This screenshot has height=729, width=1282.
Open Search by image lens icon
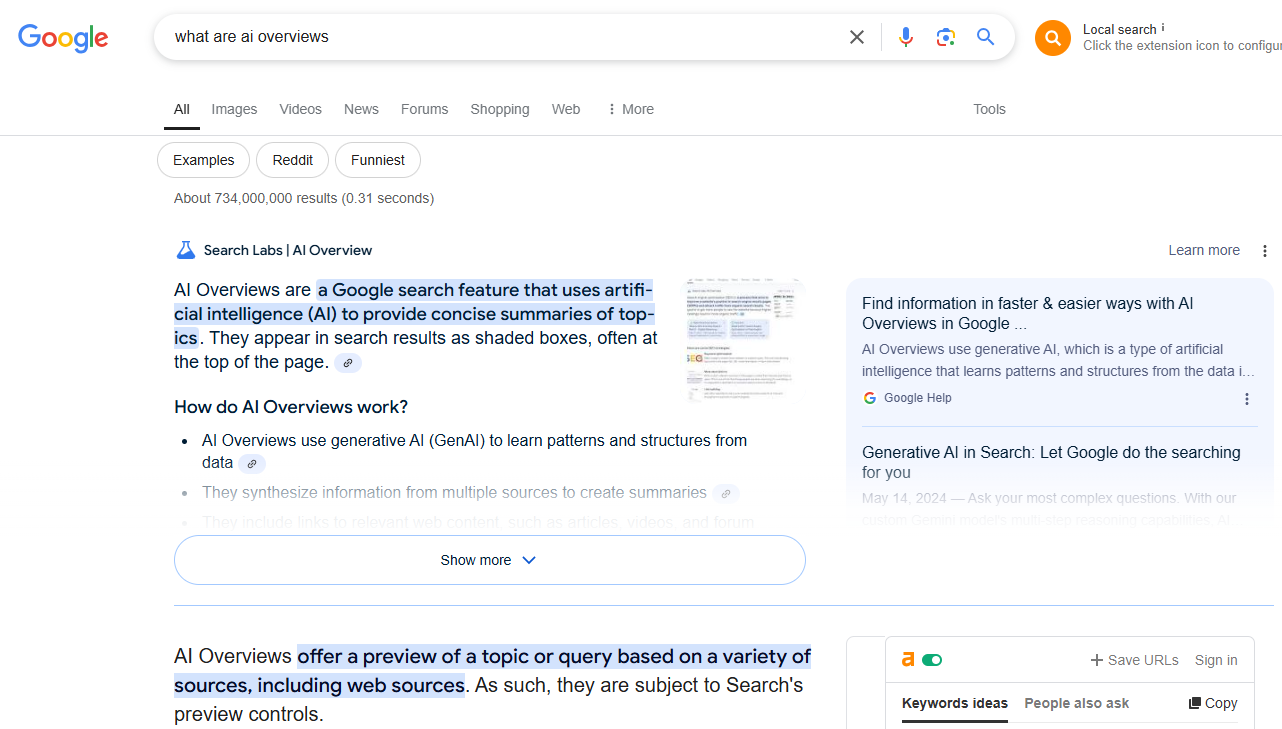pyautogui.click(x=946, y=37)
